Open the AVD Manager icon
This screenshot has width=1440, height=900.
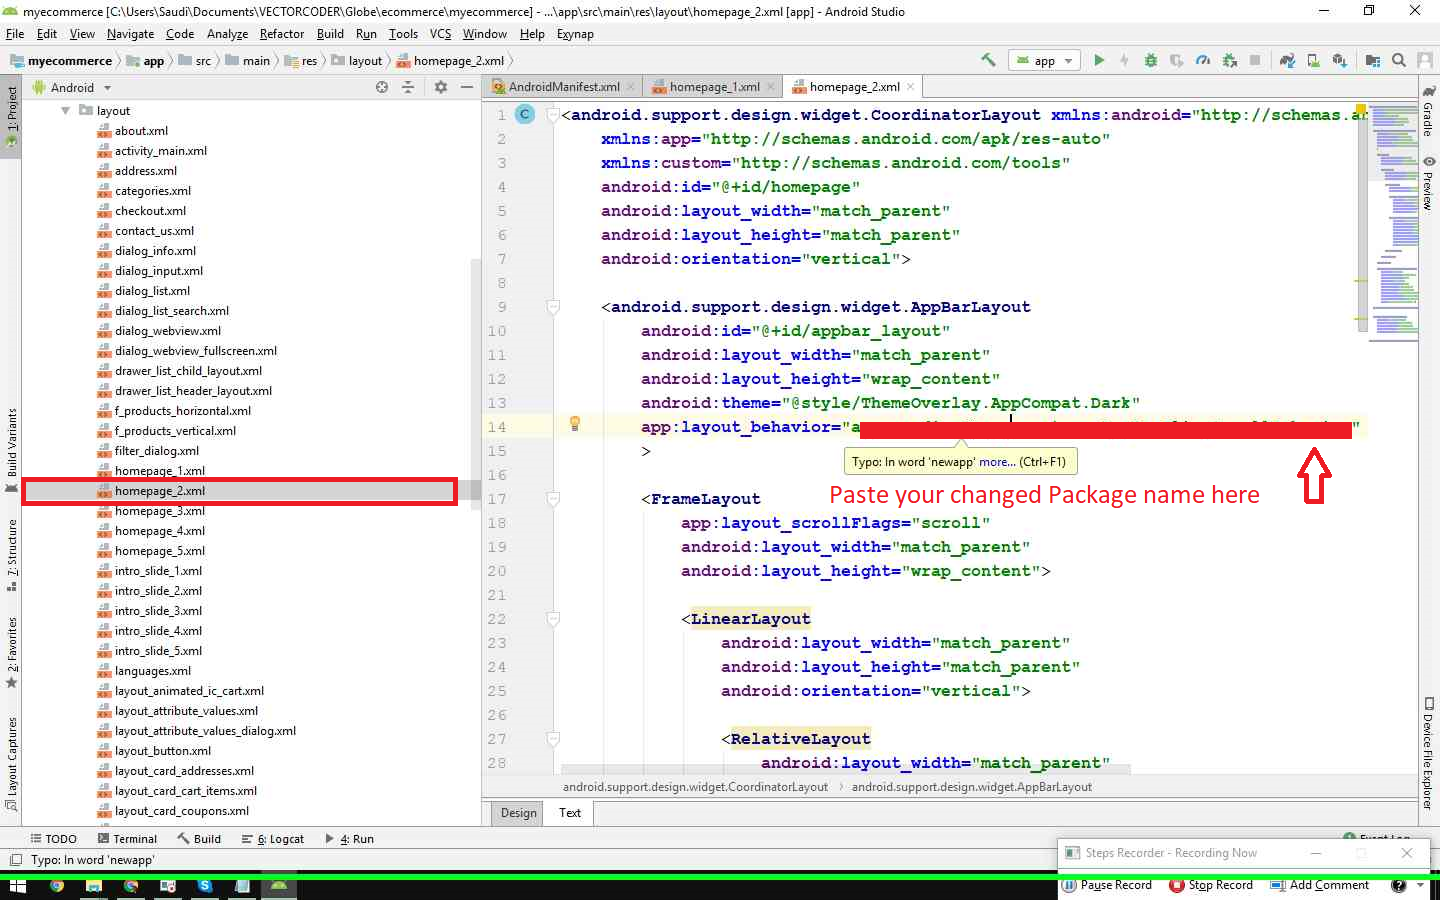[1313, 60]
